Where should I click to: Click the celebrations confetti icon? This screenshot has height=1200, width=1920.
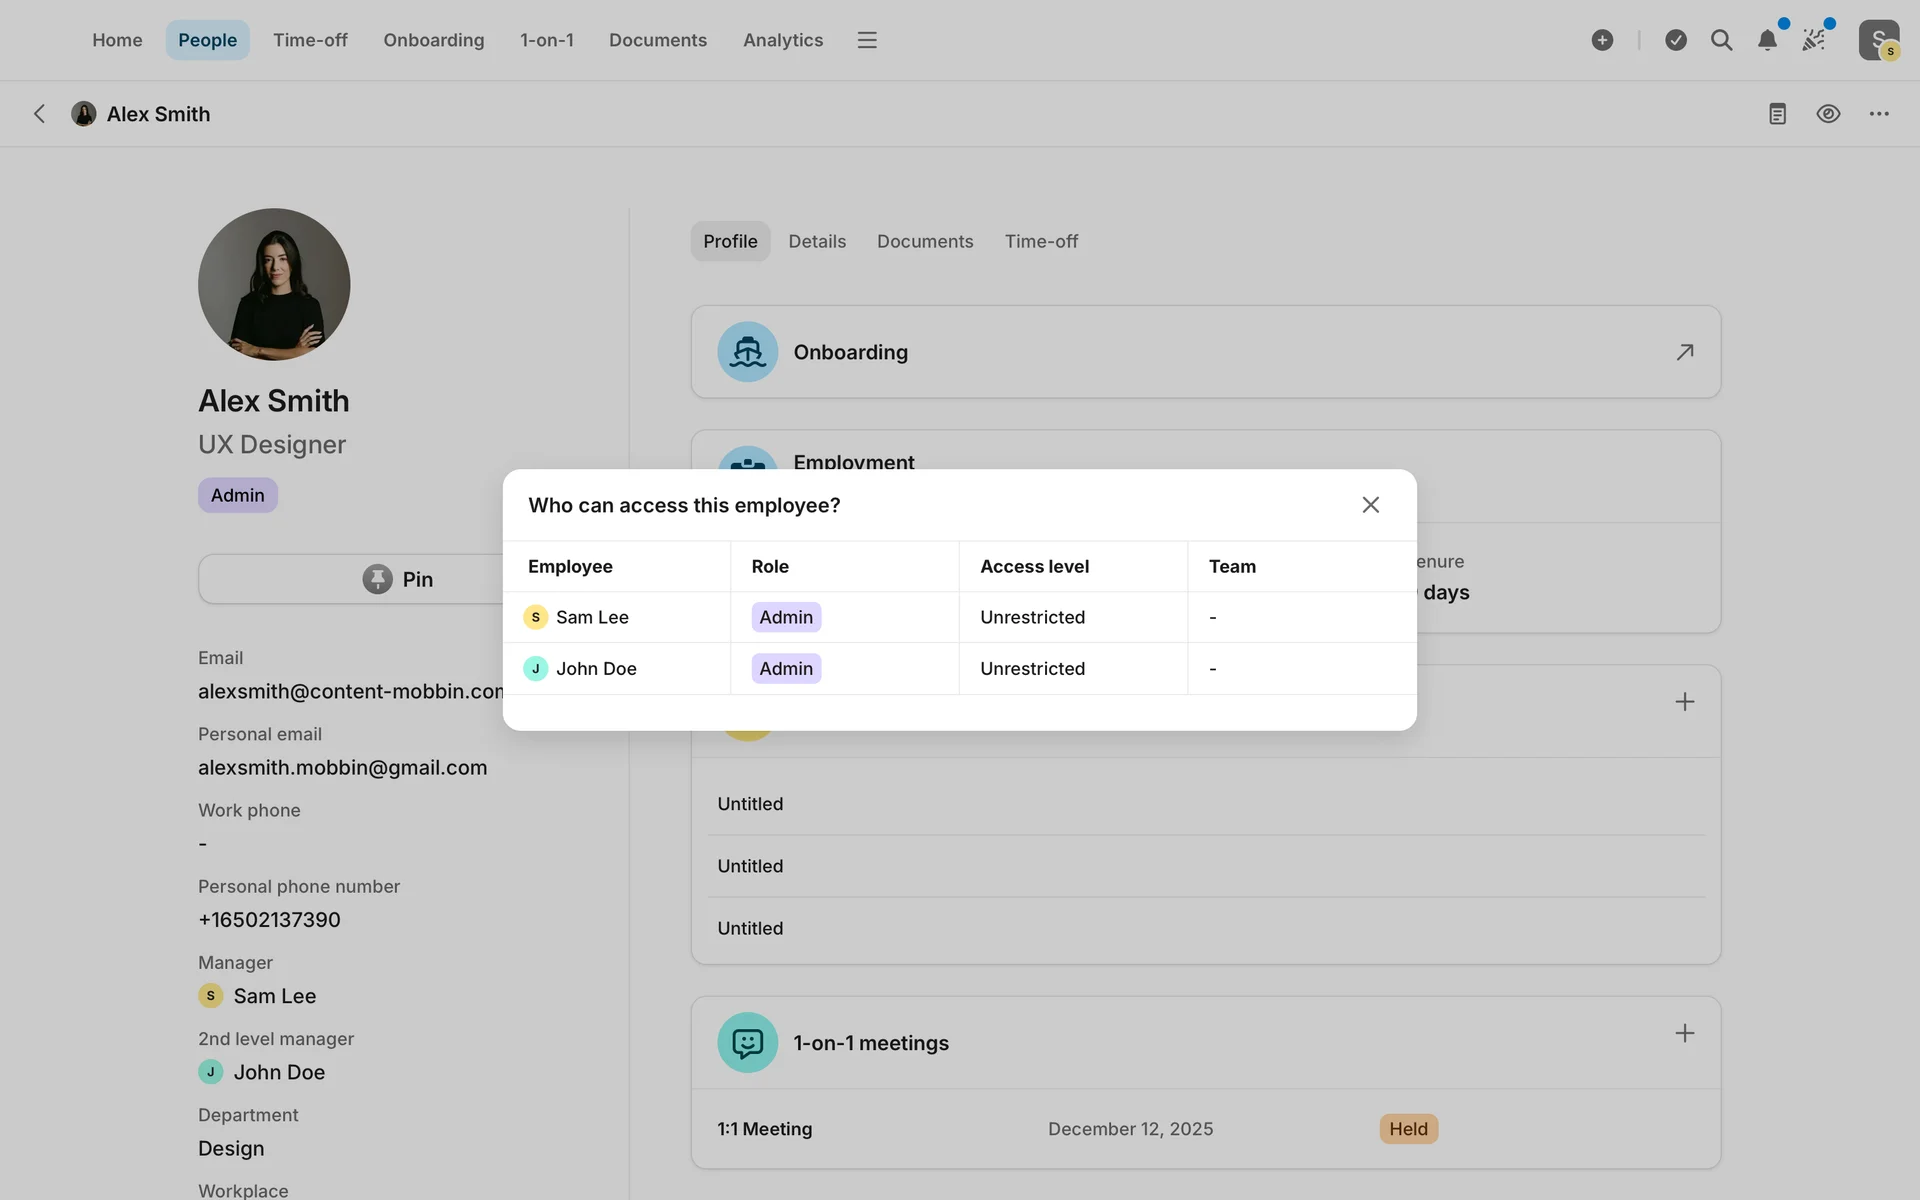[1814, 40]
